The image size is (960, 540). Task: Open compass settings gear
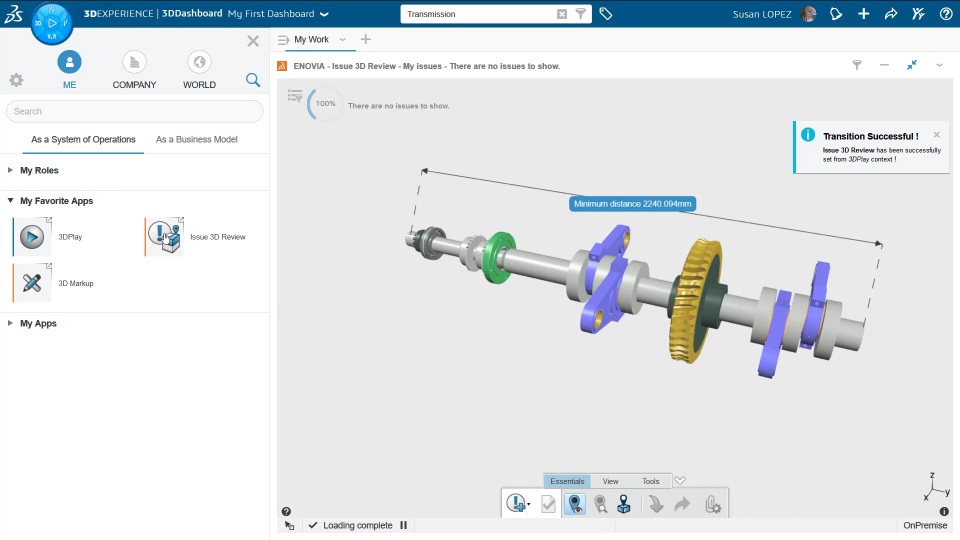click(x=16, y=80)
